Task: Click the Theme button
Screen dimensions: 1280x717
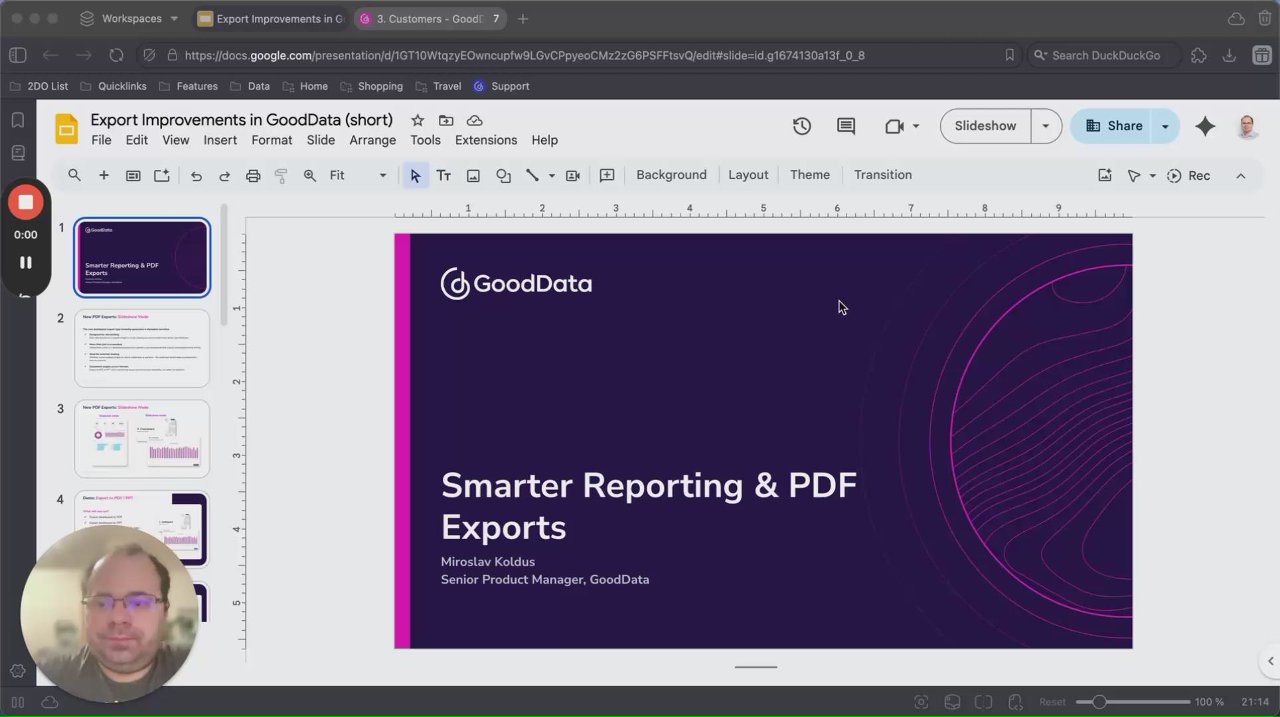Action: (810, 175)
